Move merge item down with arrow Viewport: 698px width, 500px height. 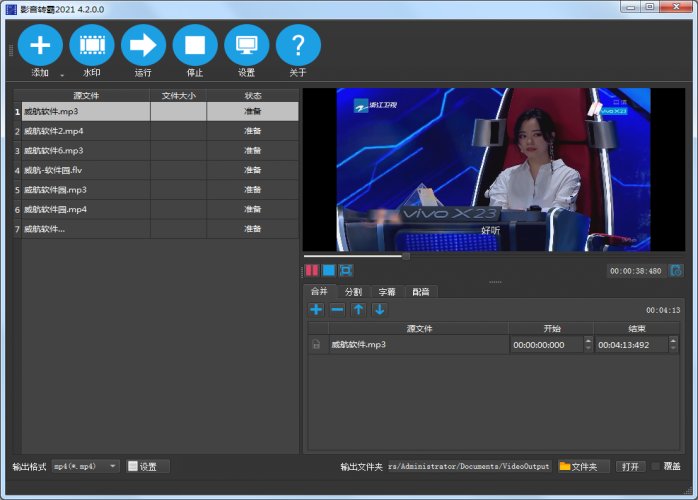click(380, 309)
